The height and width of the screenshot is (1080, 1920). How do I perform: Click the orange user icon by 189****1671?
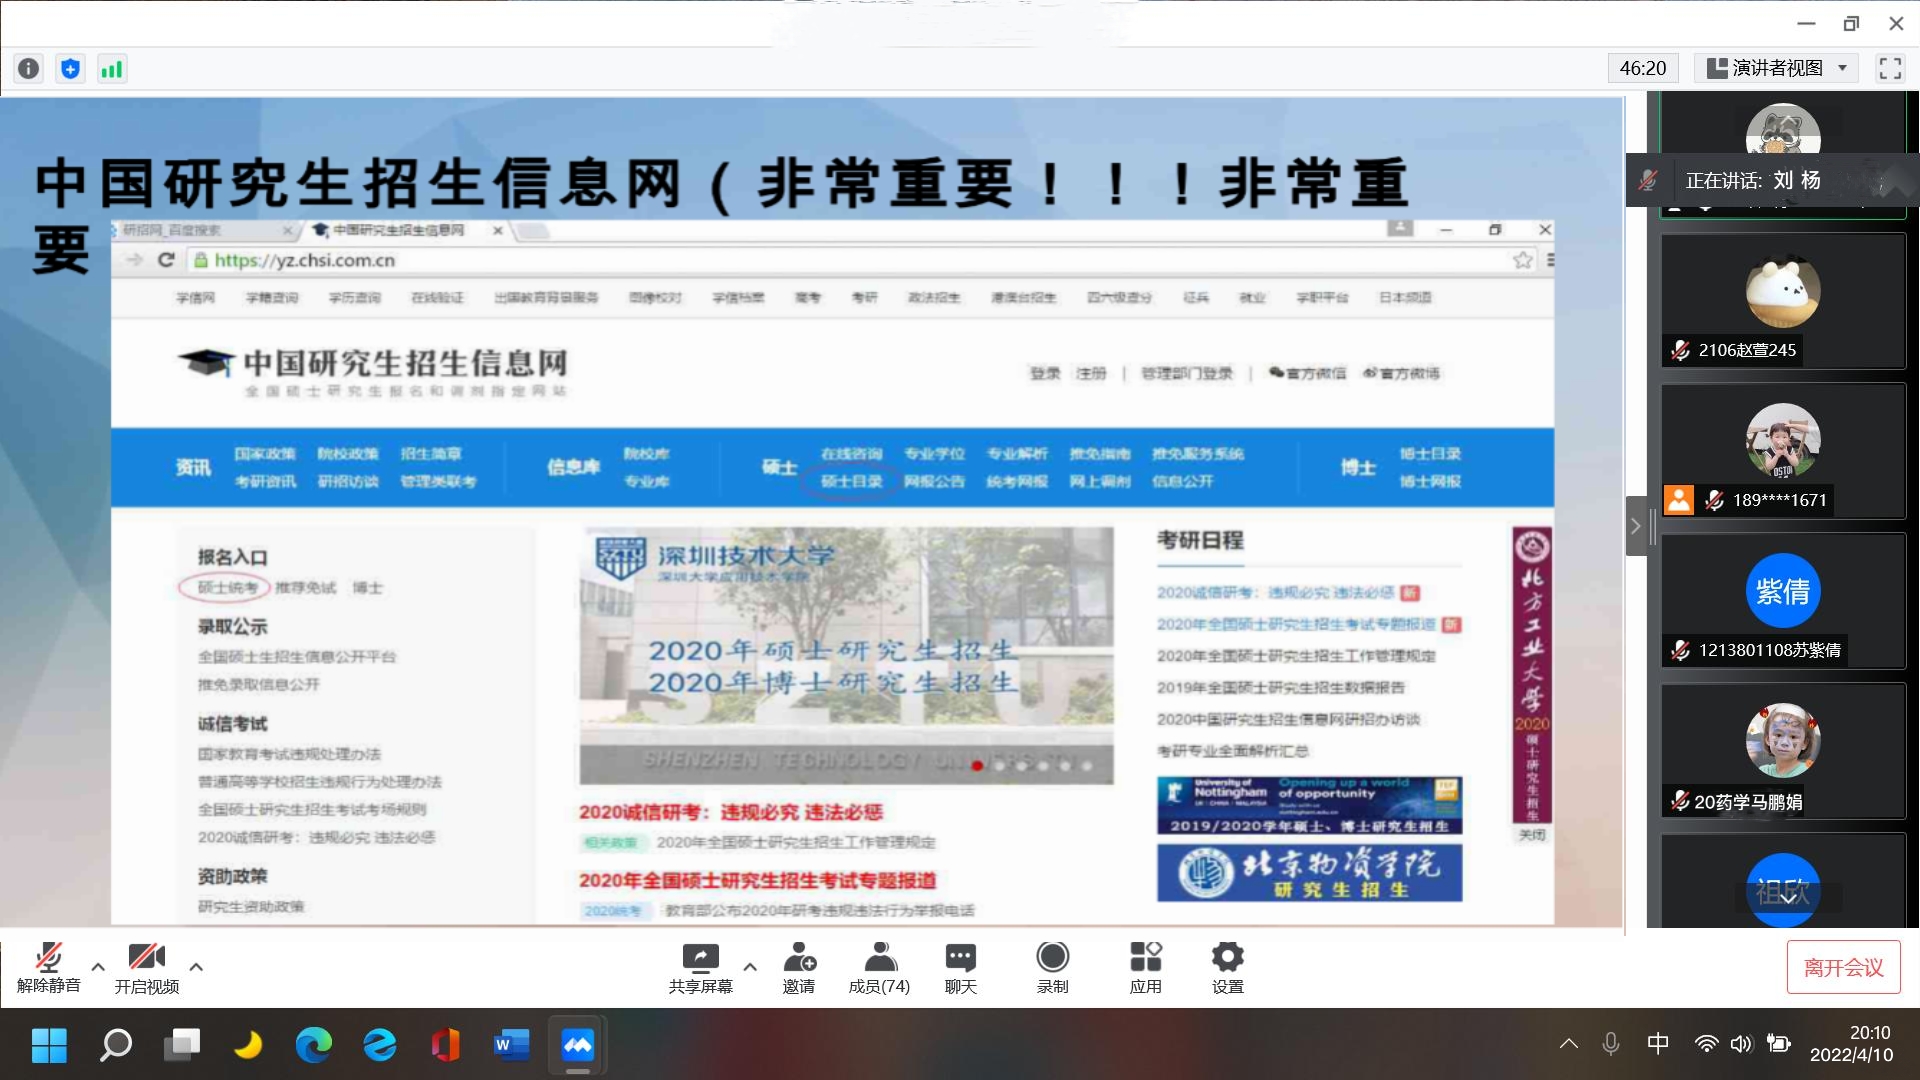(1679, 499)
